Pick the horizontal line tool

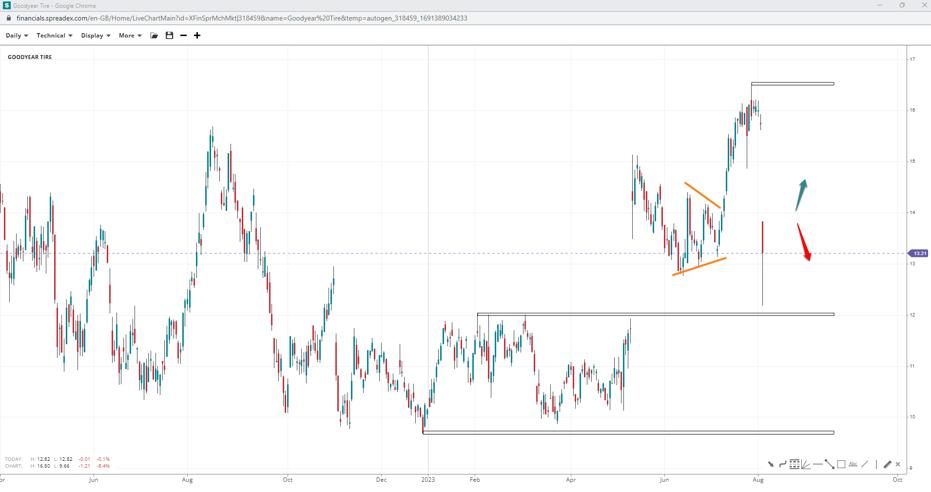(818, 464)
